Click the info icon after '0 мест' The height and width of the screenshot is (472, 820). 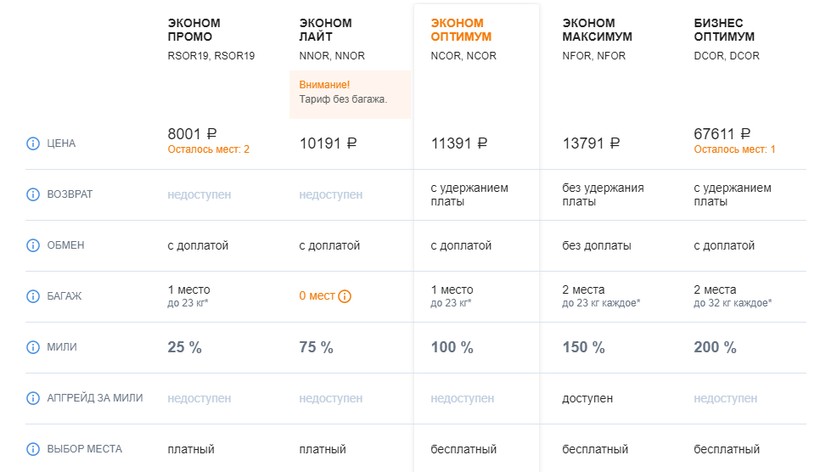pos(345,296)
